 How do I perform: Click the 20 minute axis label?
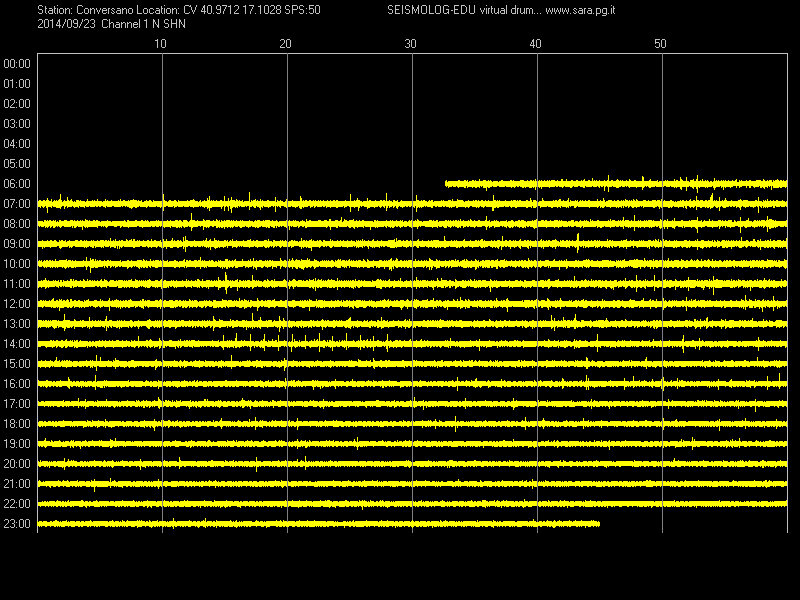[285, 44]
